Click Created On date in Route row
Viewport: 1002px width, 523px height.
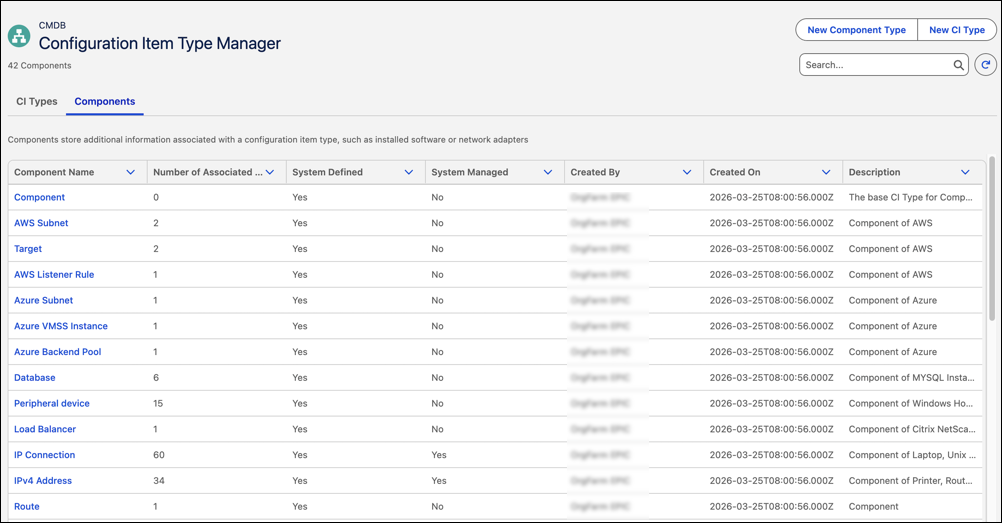click(771, 506)
